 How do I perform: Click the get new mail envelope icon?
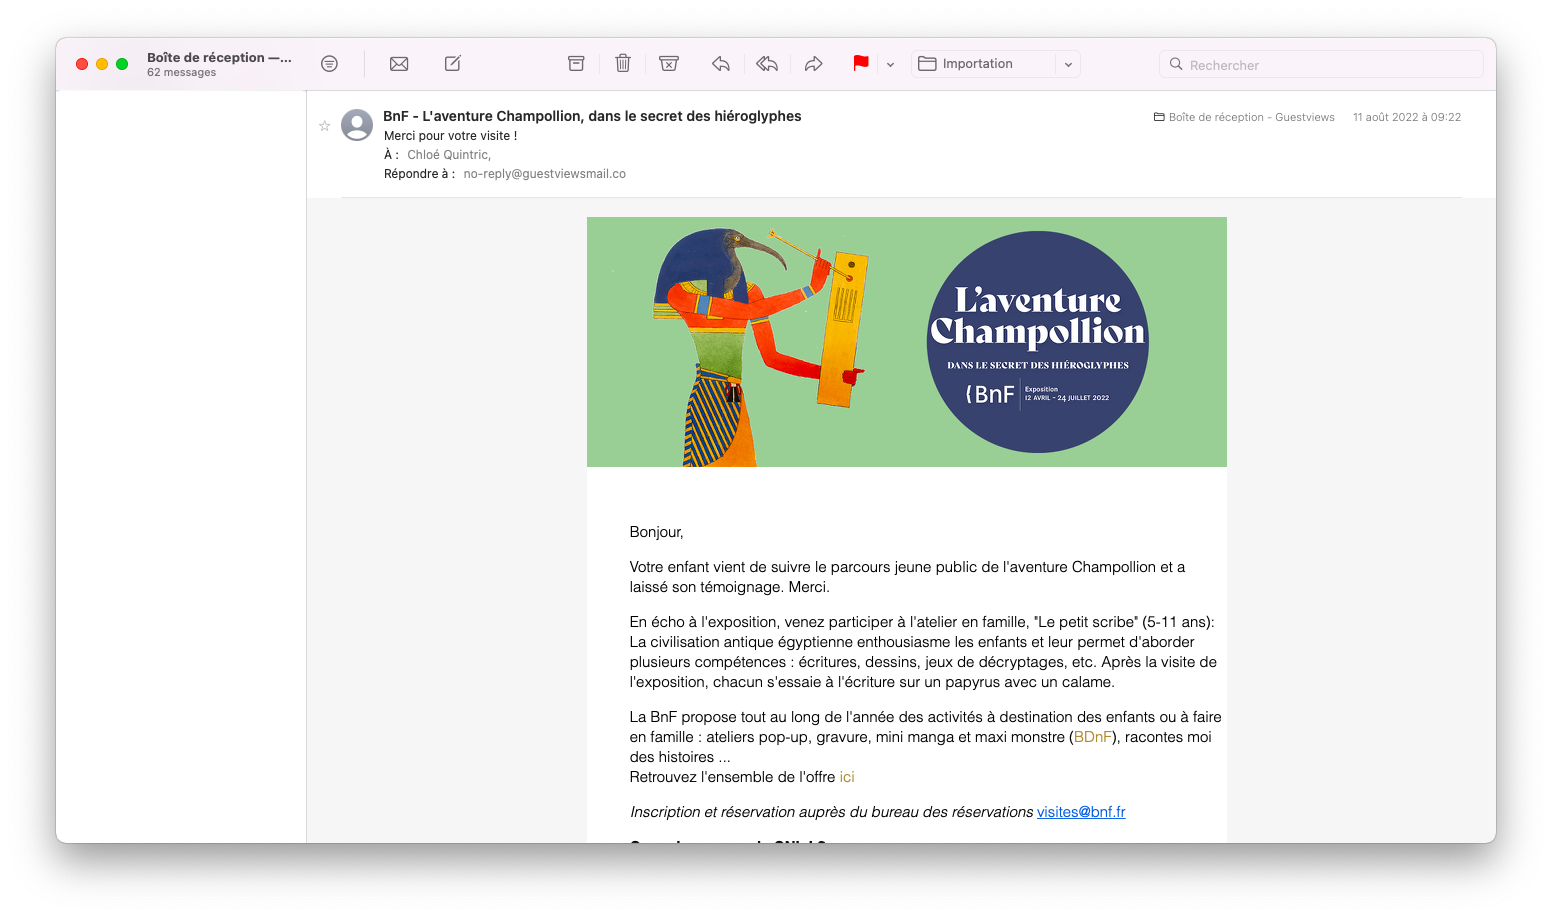click(x=399, y=64)
